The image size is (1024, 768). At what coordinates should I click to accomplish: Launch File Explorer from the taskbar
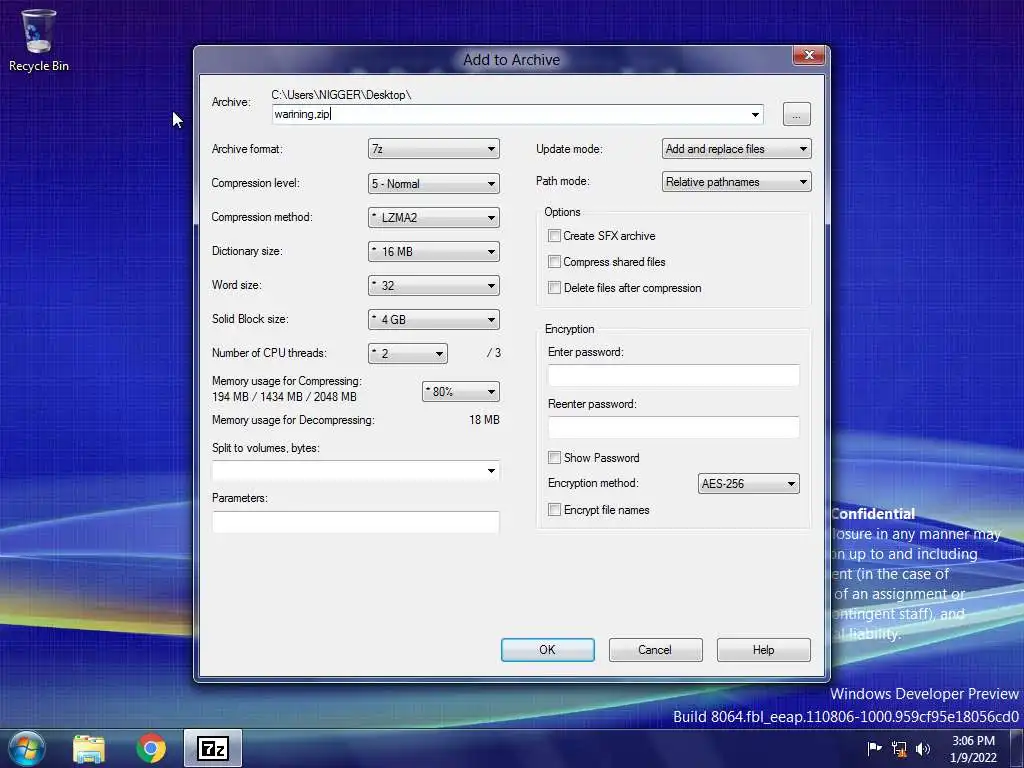(x=89, y=748)
